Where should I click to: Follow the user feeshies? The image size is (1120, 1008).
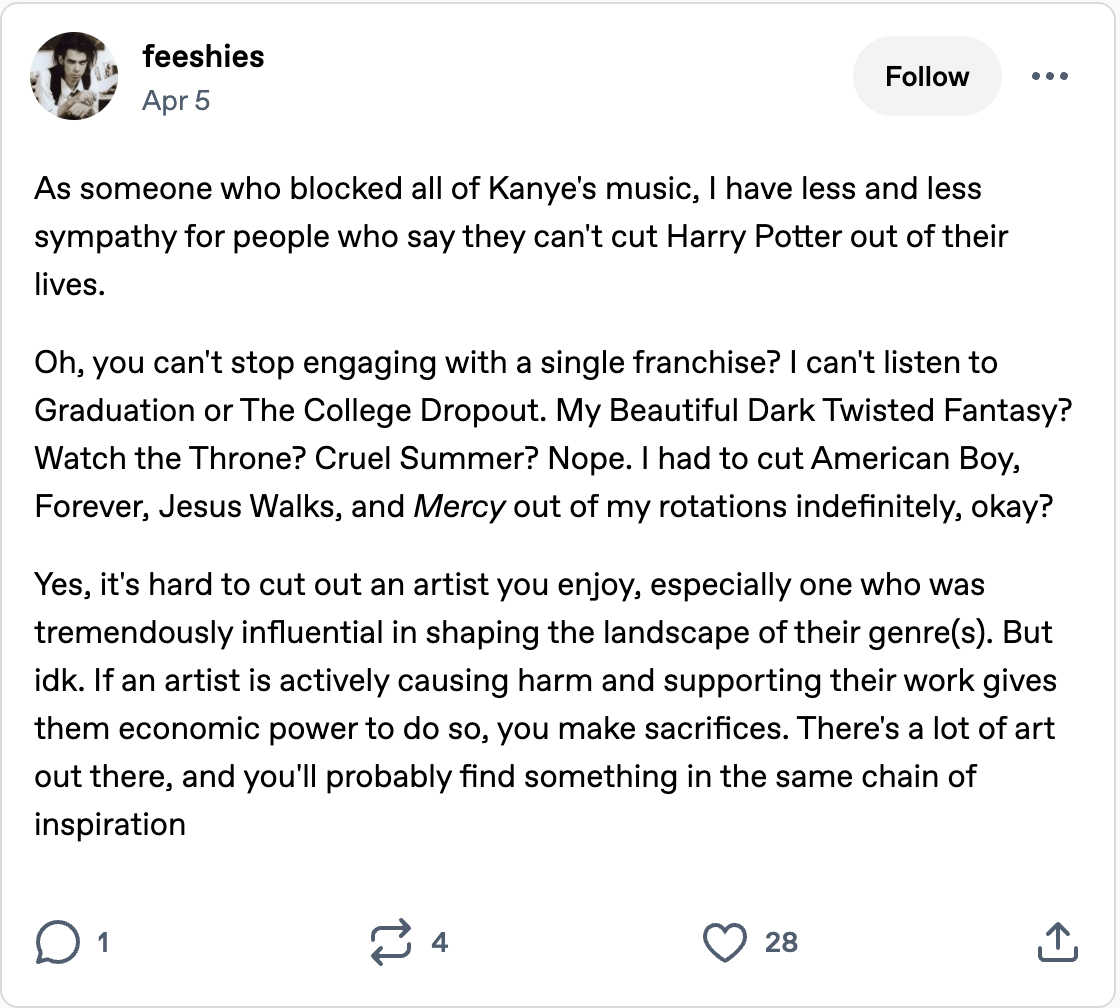pos(926,77)
